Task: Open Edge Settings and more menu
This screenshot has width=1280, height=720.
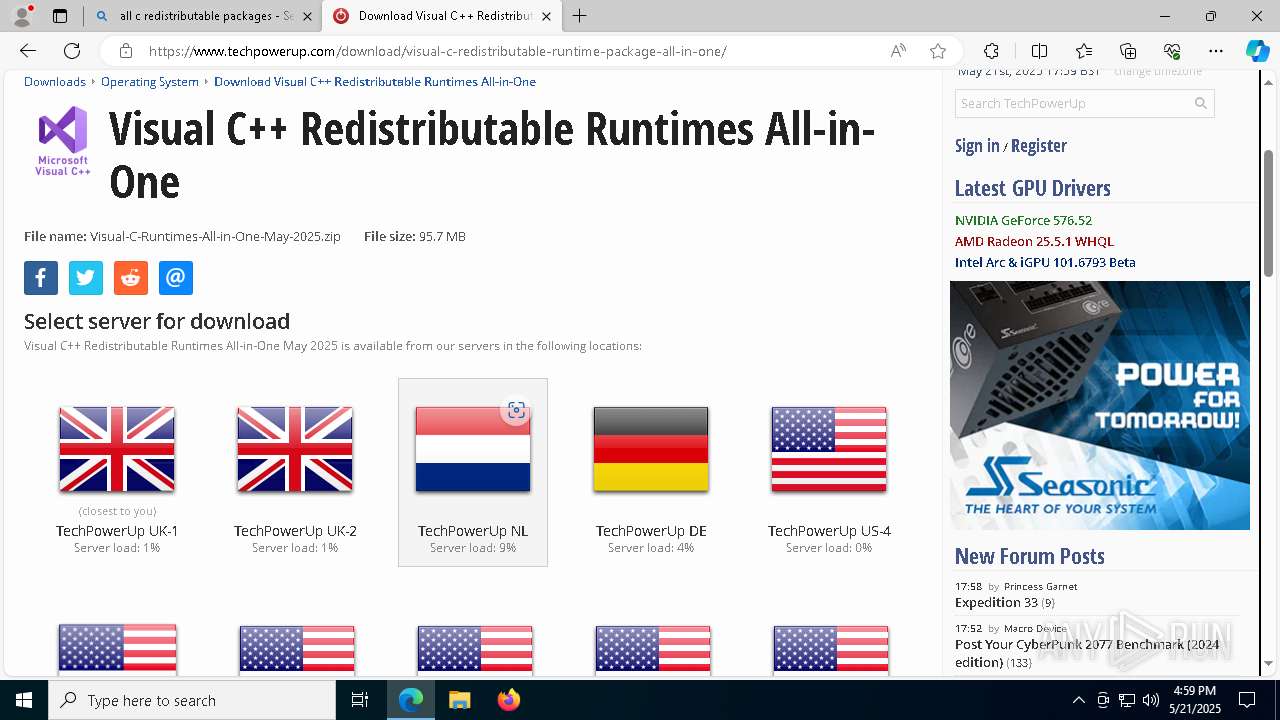Action: point(1216,51)
